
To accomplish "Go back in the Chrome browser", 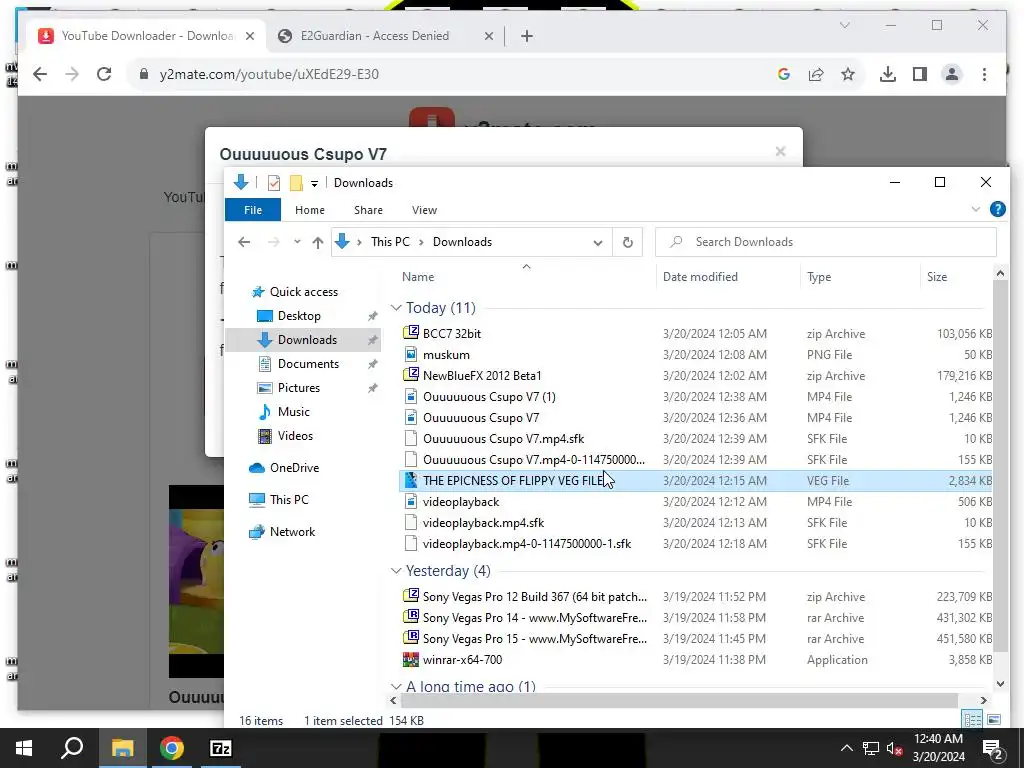I will coord(40,74).
